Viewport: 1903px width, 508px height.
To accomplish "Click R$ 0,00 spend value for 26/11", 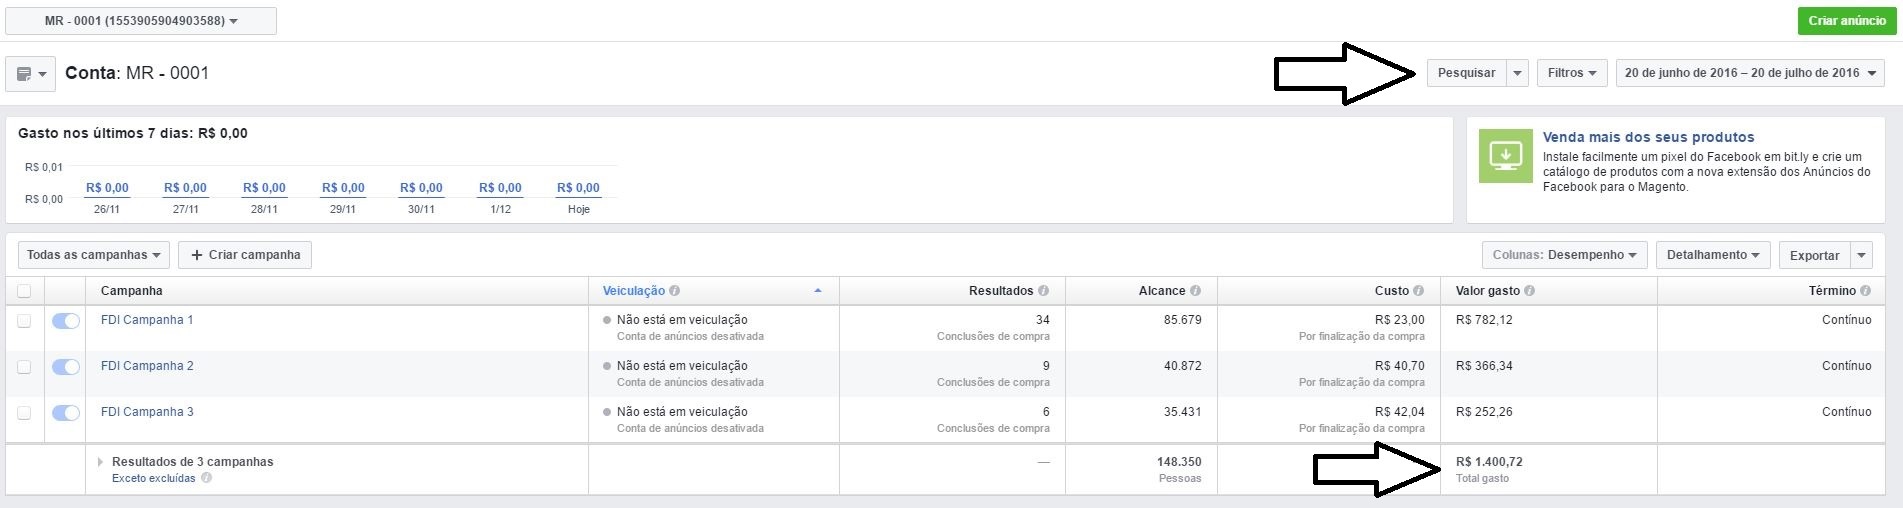I will click(x=107, y=188).
